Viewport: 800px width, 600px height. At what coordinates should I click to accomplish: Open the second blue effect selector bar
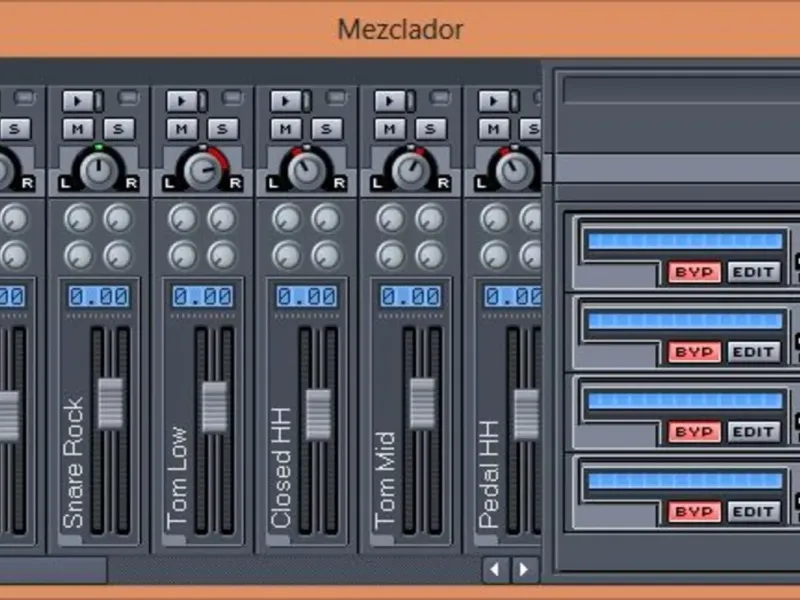tap(685, 321)
